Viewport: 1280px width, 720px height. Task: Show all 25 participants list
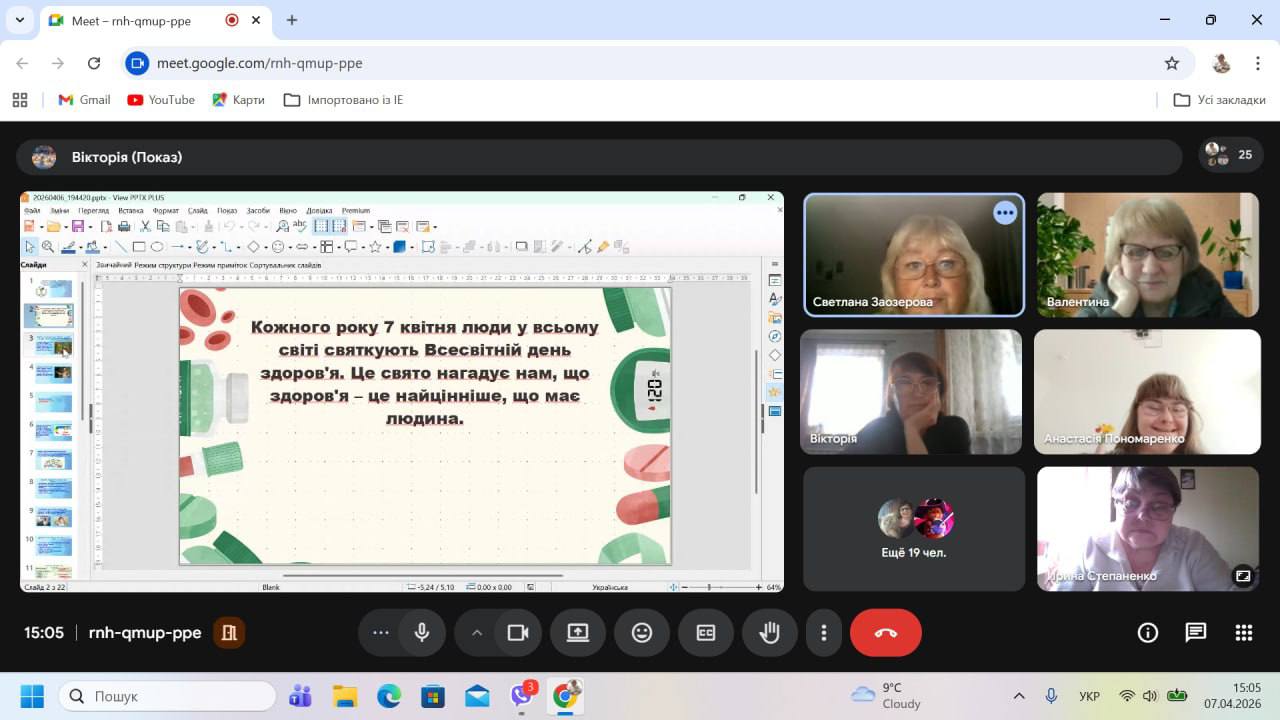(x=1231, y=155)
